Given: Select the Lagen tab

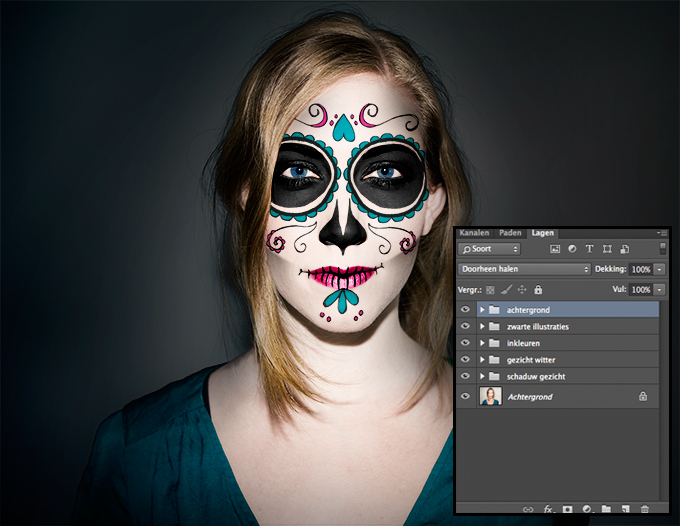Looking at the screenshot, I should (x=543, y=233).
